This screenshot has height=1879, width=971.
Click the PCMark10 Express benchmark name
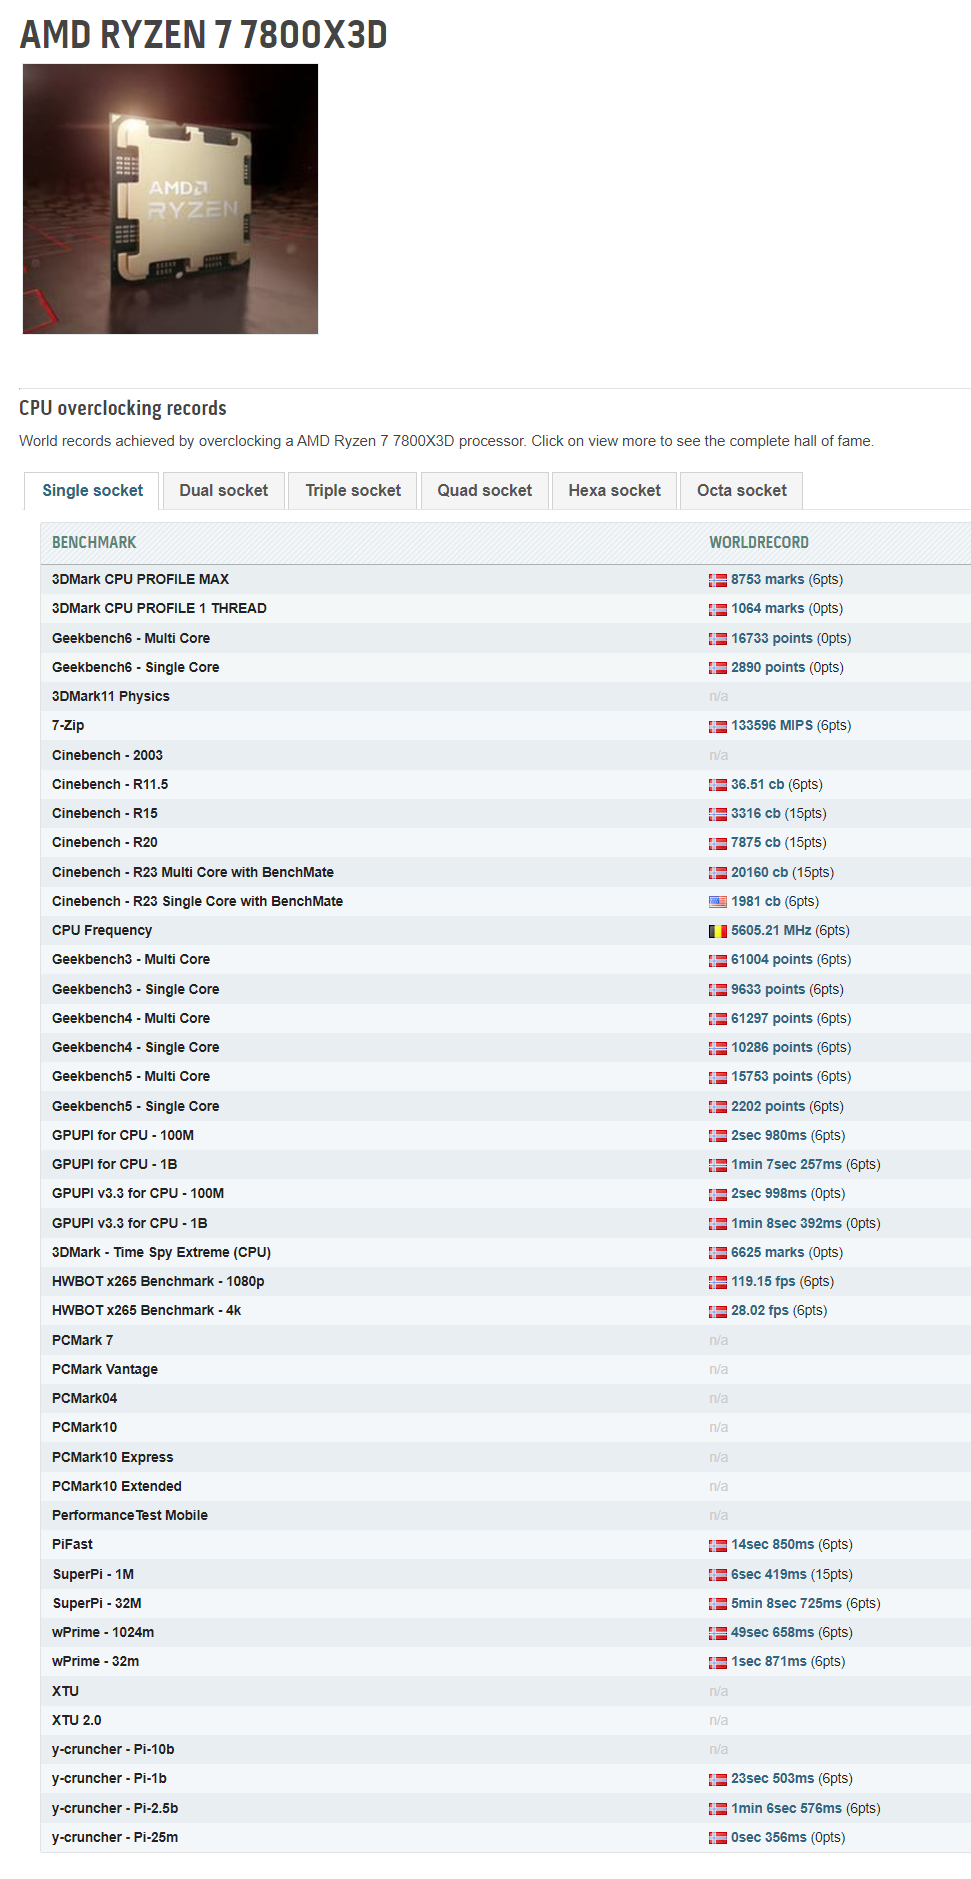[113, 1457]
